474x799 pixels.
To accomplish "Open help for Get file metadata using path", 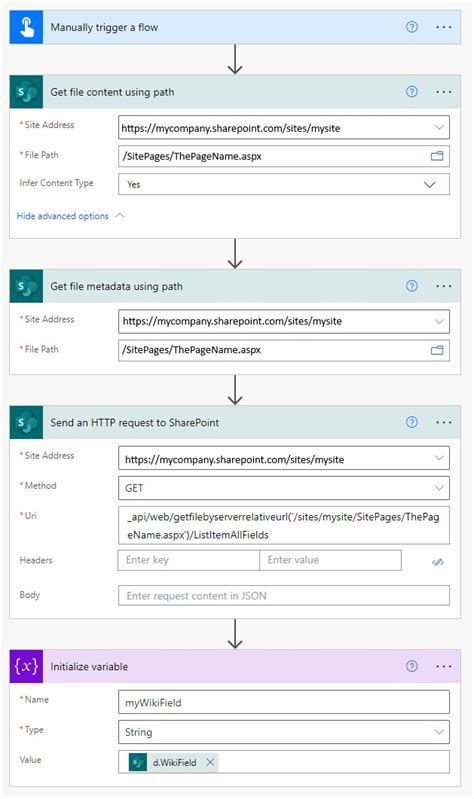I will tap(411, 286).
